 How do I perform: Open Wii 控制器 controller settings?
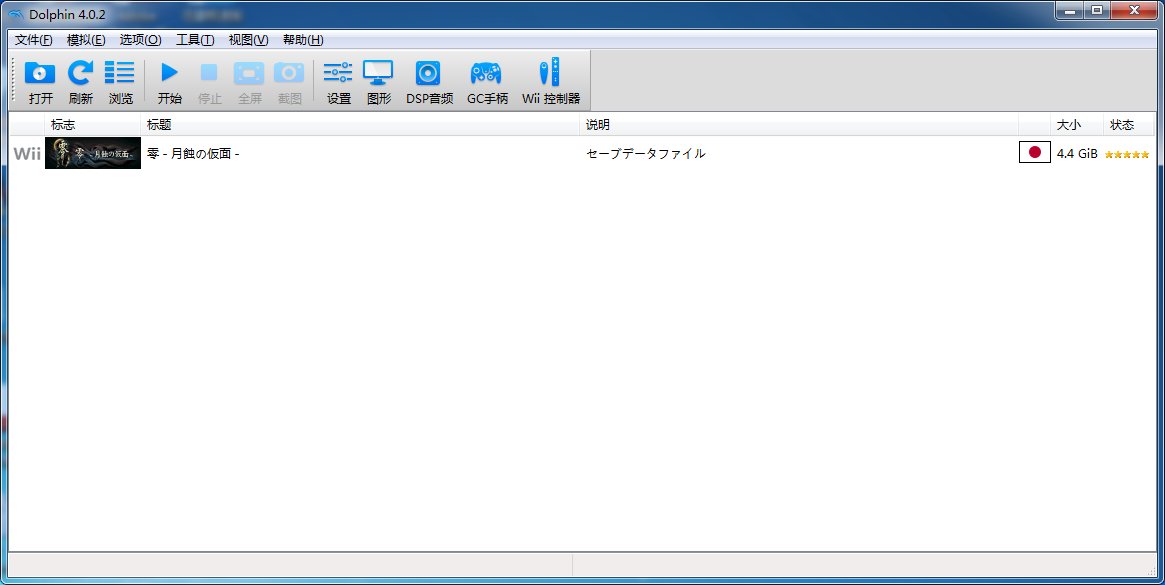pos(549,80)
